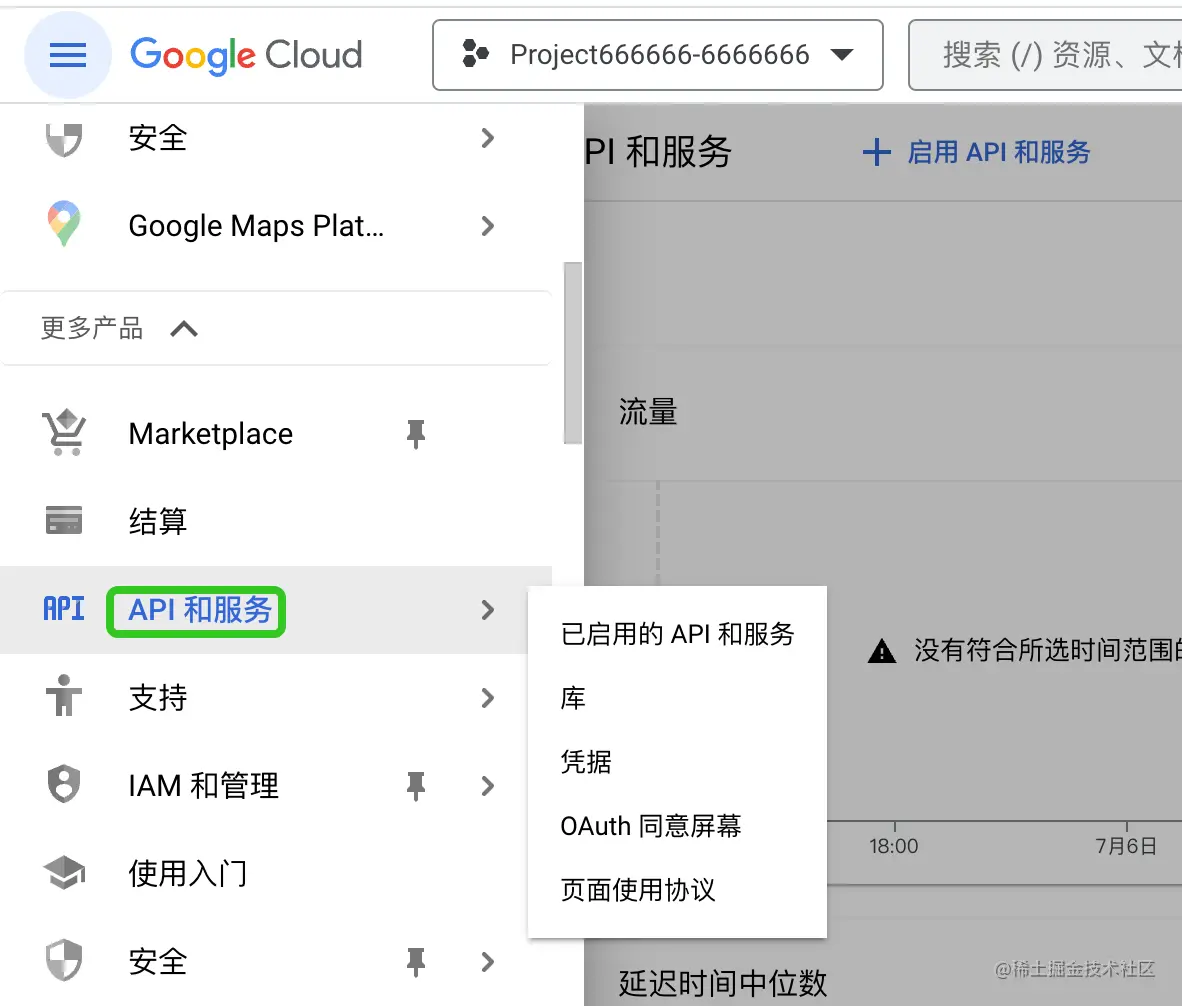
Task: Click the 延迟时间中位数 chart heading
Action: 723,983
